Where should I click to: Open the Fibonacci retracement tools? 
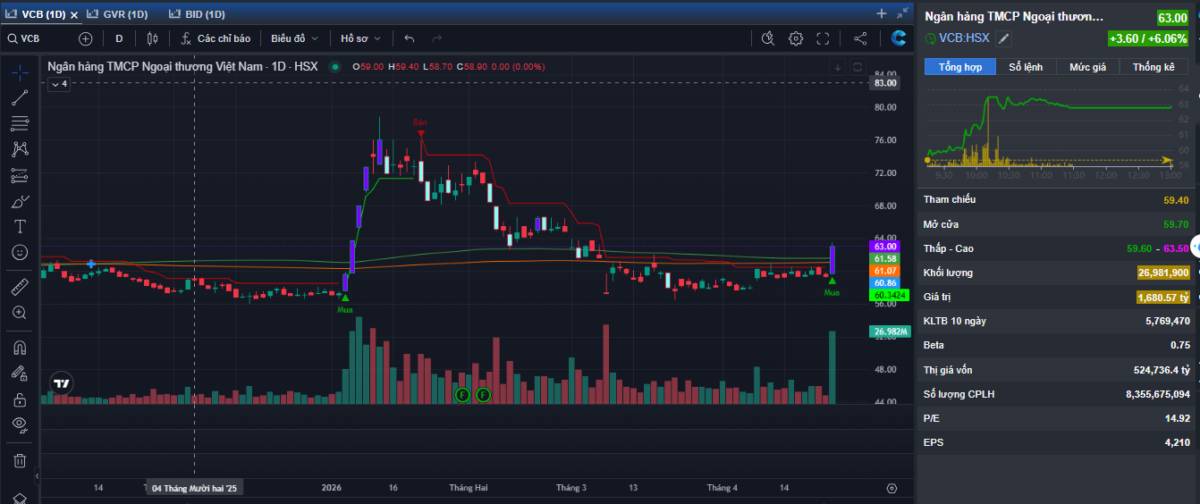point(19,124)
